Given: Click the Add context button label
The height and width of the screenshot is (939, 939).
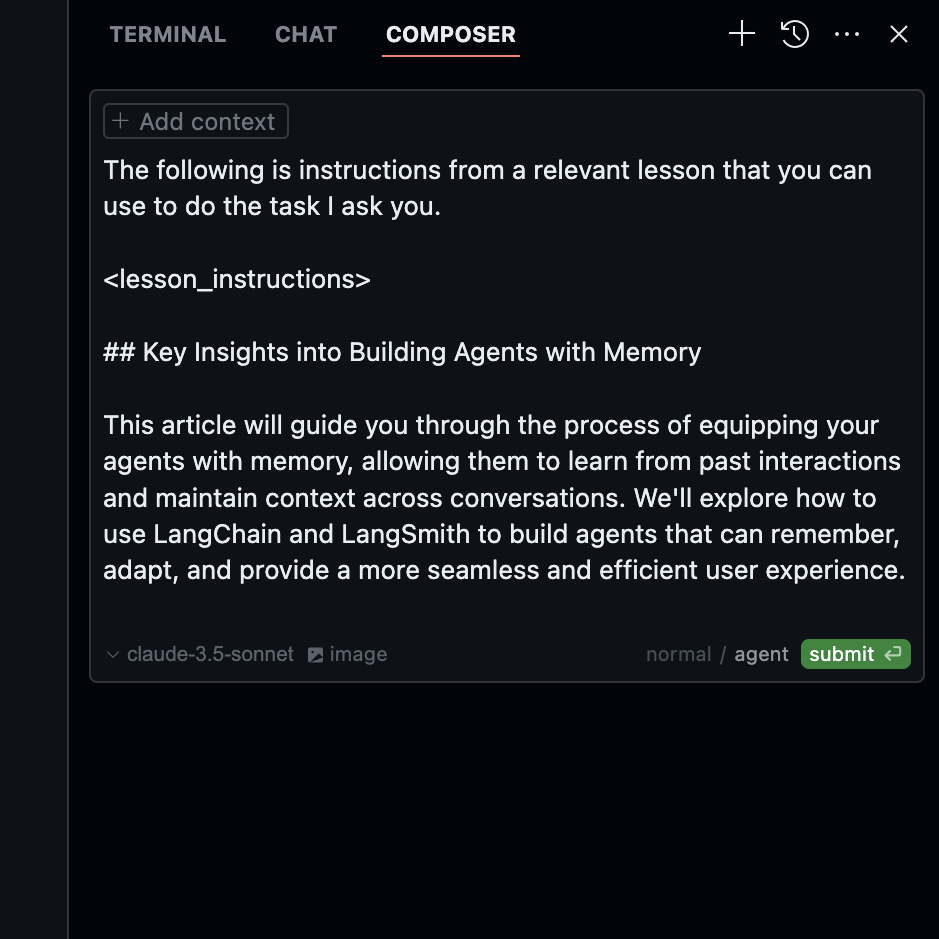Looking at the screenshot, I should click(207, 122).
